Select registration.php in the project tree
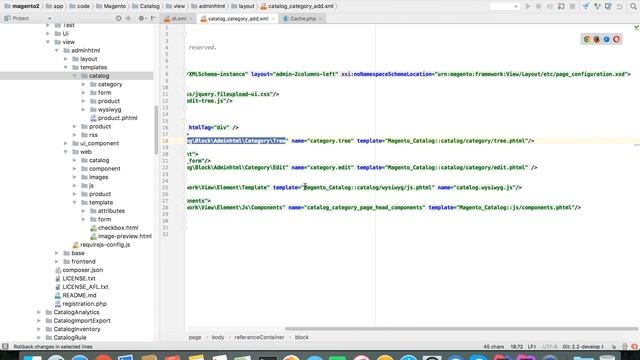This screenshot has width=640, height=360. pyautogui.click(x=84, y=304)
